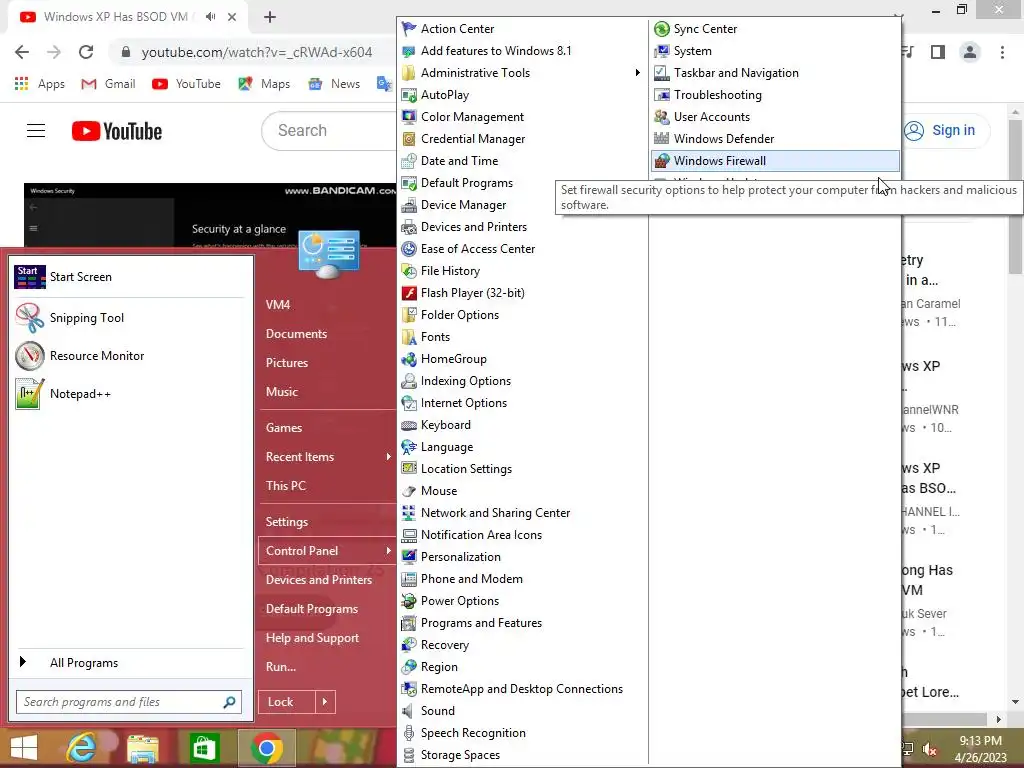
Task: Open Action Center flag icon
Action: coord(409,29)
